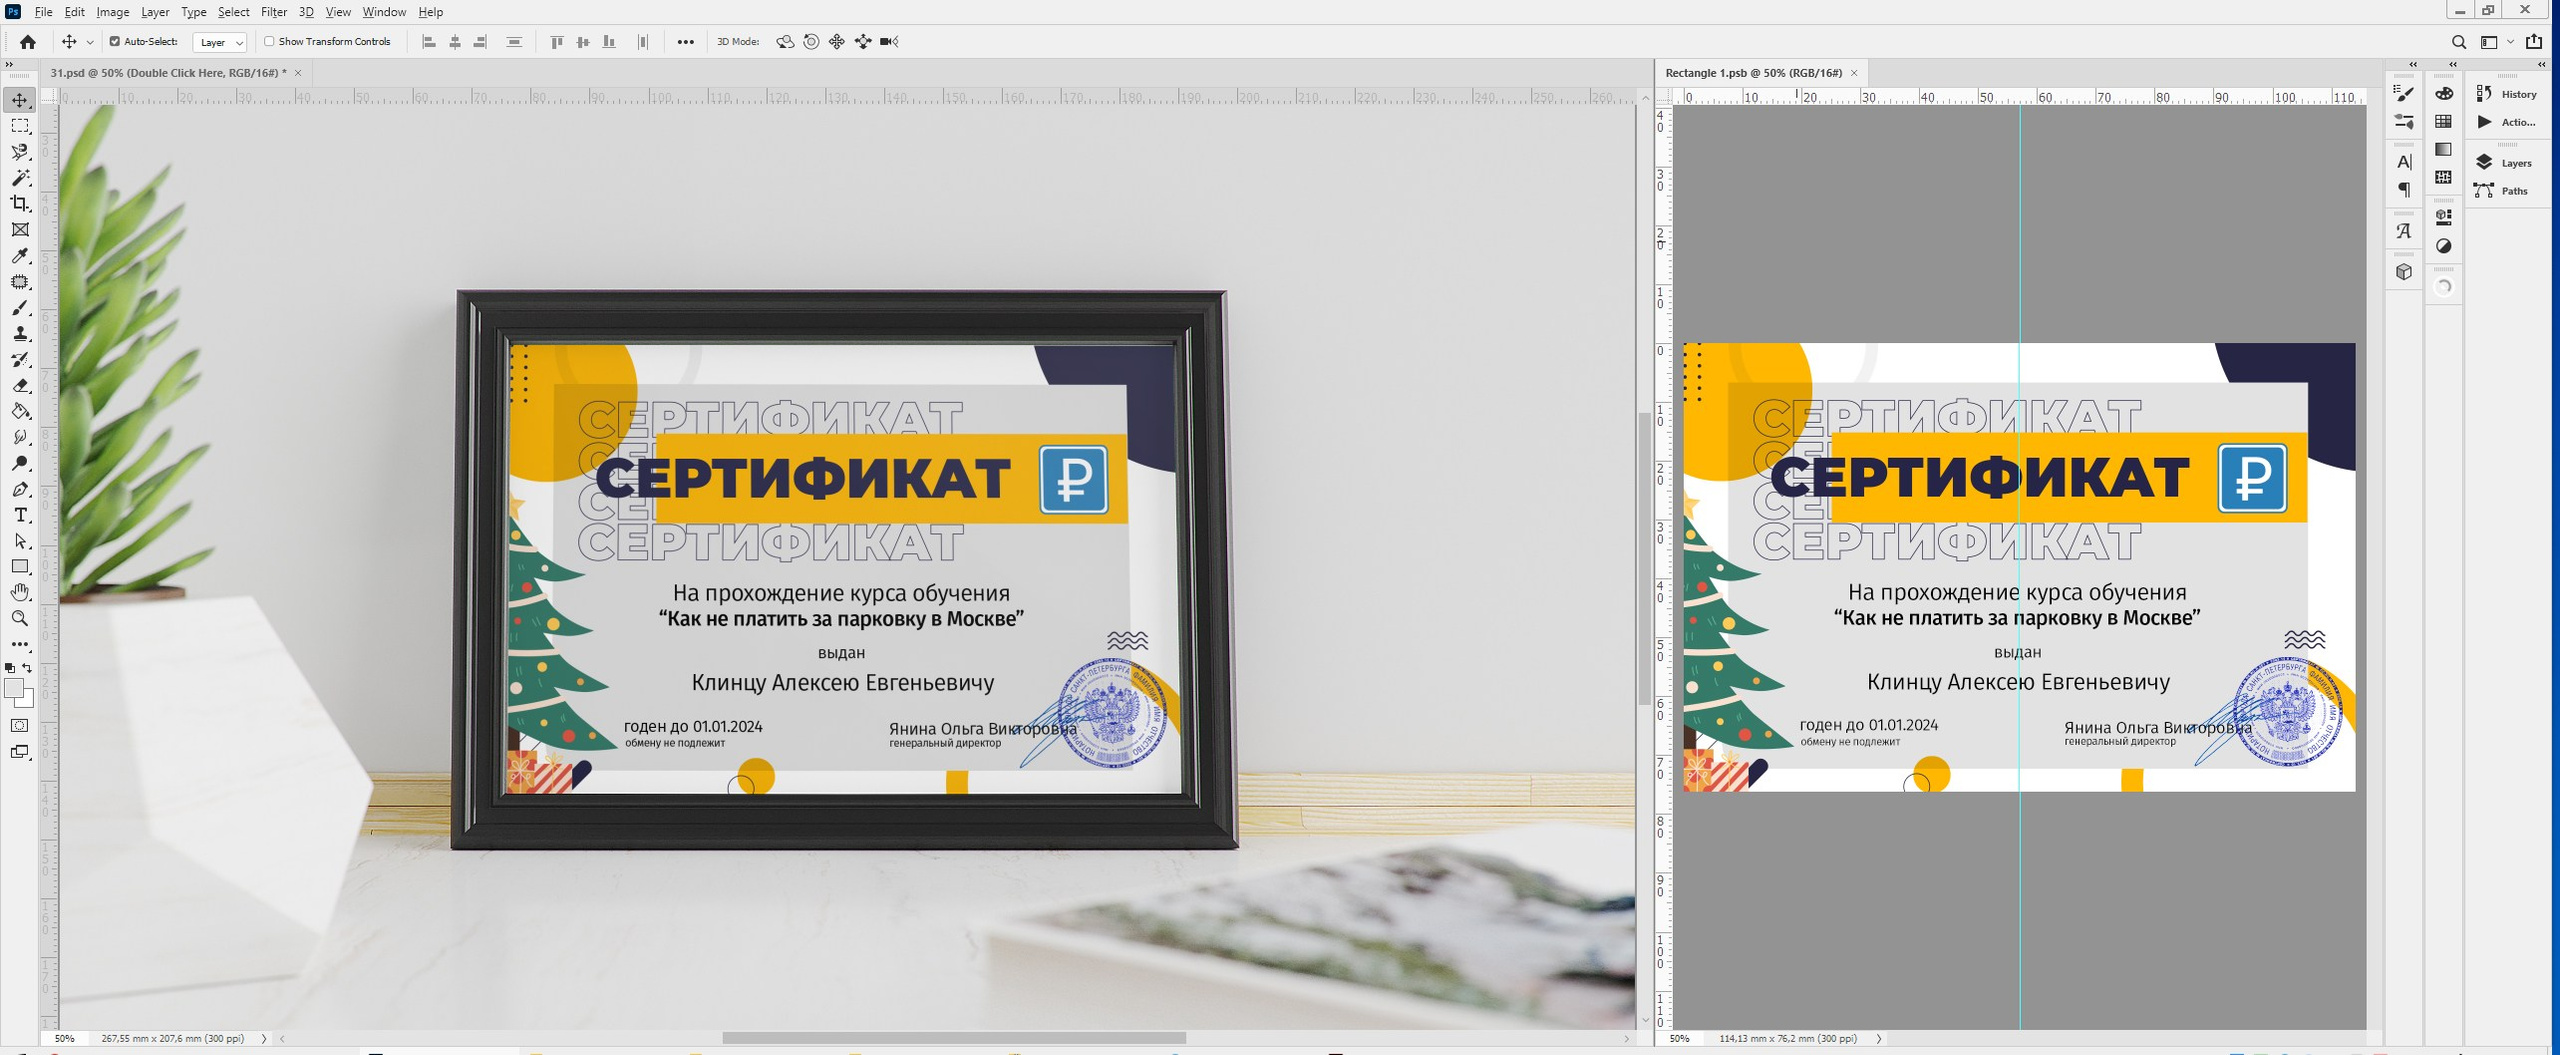
Task: Click the Home icon in options bar
Action: (28, 42)
